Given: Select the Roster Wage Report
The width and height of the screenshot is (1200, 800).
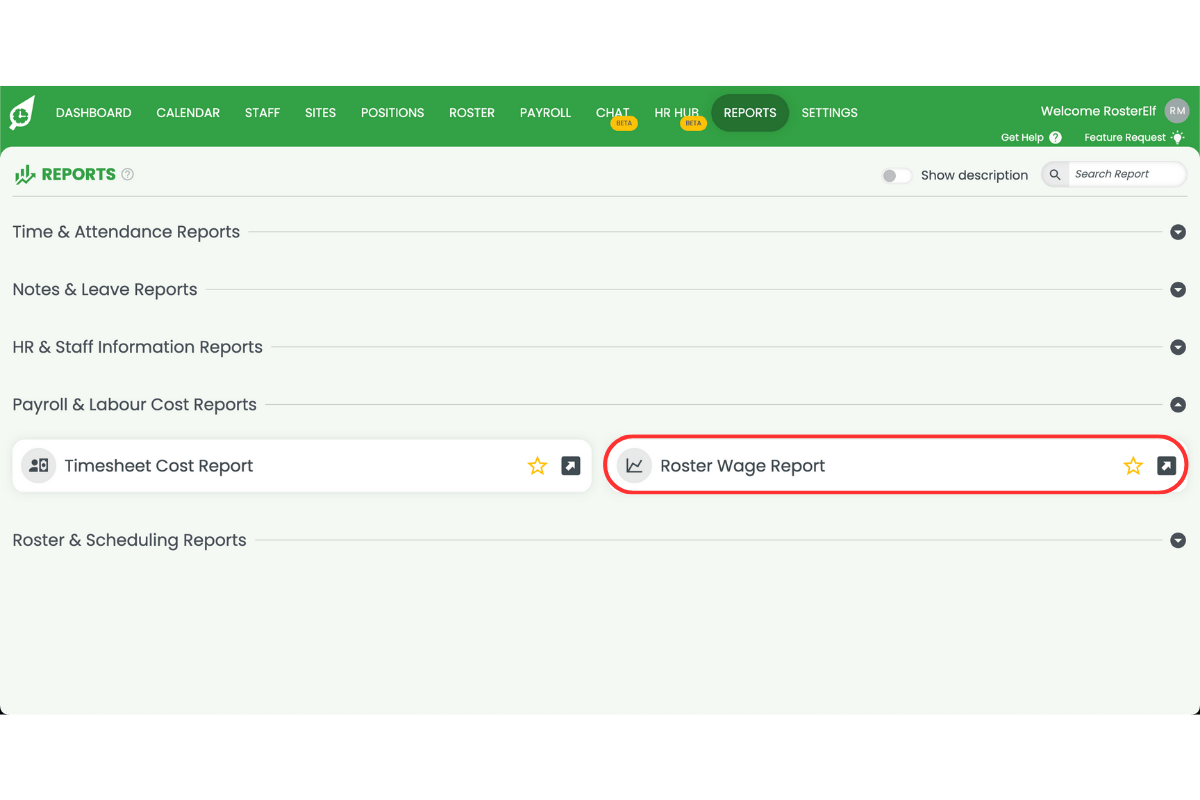Looking at the screenshot, I should [x=742, y=465].
